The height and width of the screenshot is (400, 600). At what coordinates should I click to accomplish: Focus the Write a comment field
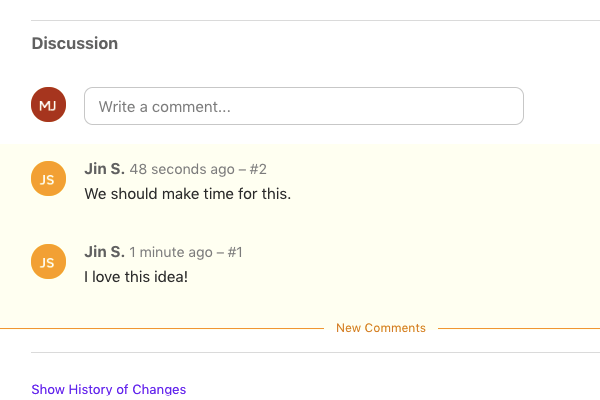pyautogui.click(x=304, y=106)
